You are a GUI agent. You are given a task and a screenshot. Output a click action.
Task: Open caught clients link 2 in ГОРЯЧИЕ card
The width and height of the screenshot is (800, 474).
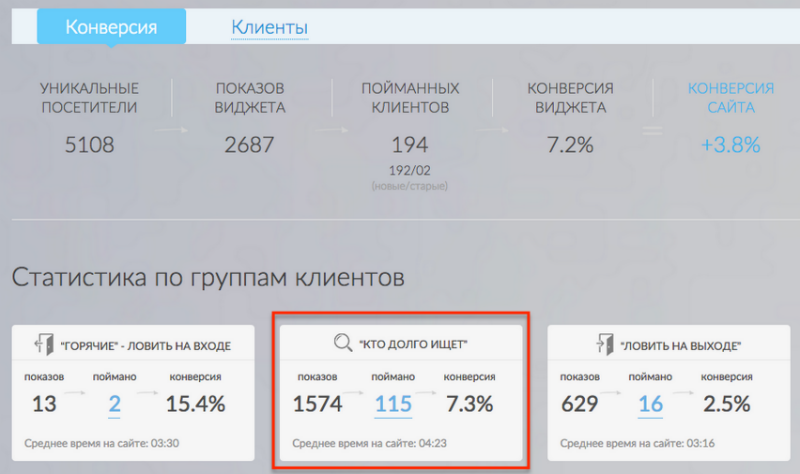(x=114, y=404)
